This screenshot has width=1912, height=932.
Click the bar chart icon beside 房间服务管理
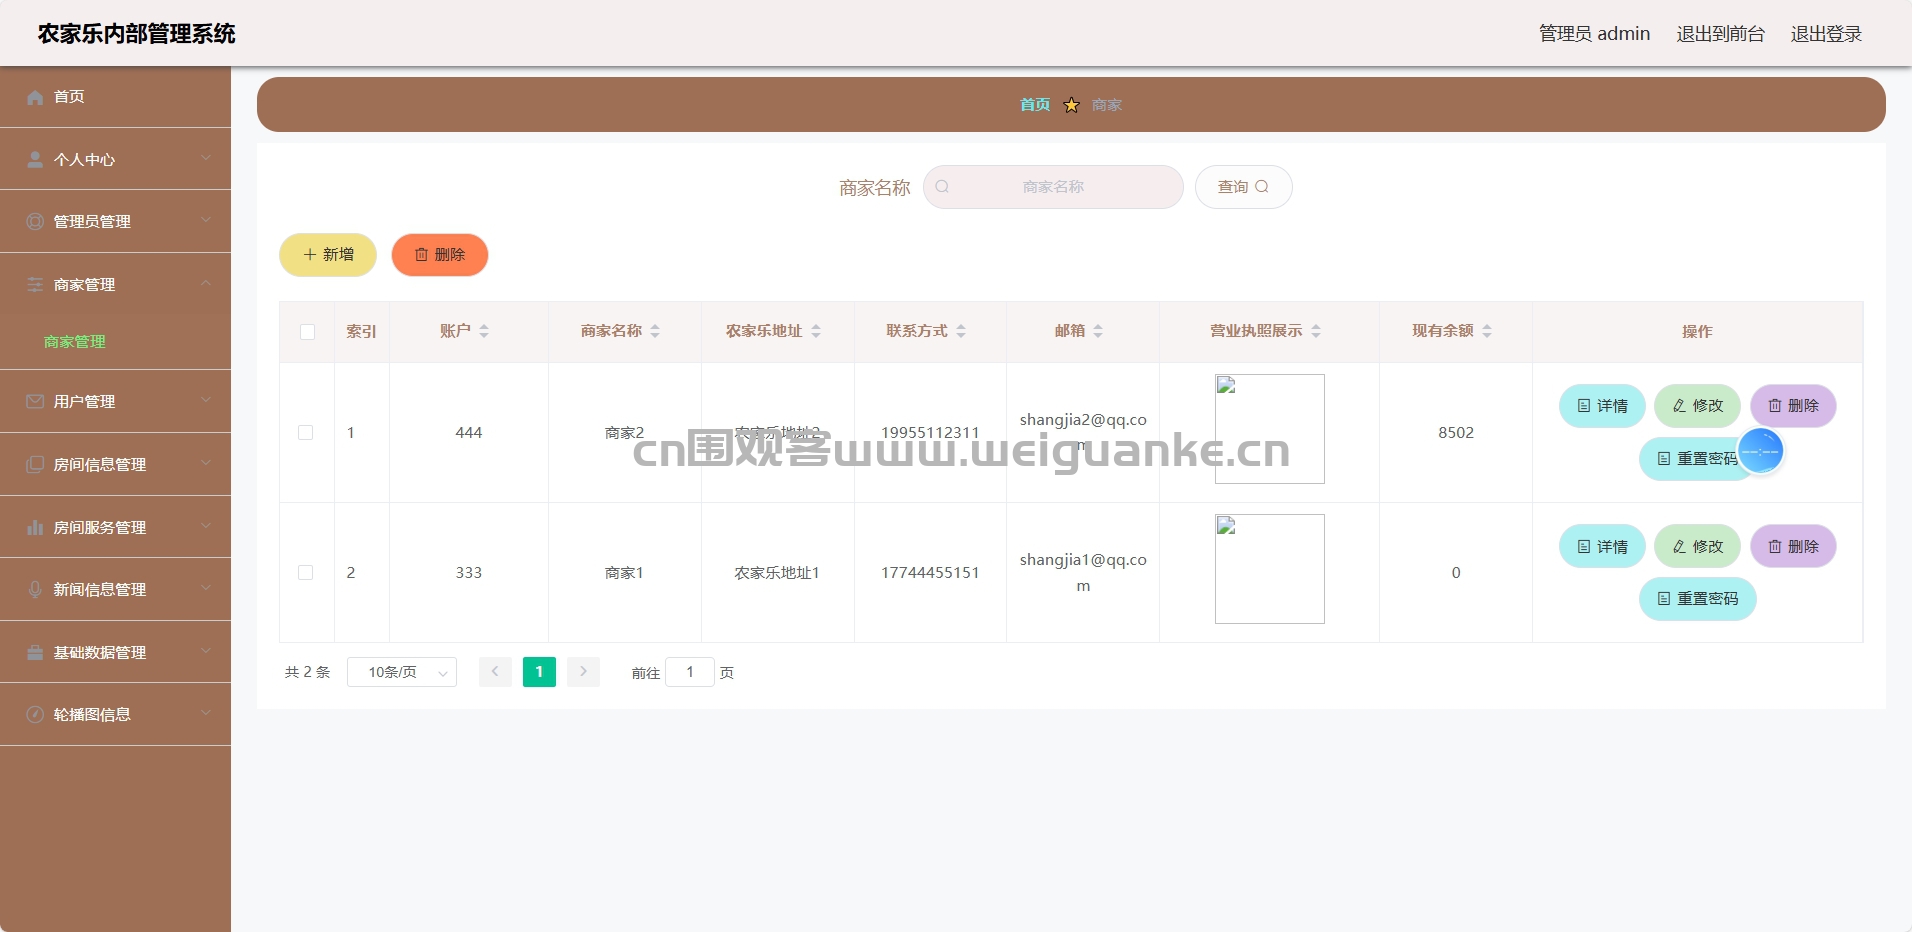[35, 527]
